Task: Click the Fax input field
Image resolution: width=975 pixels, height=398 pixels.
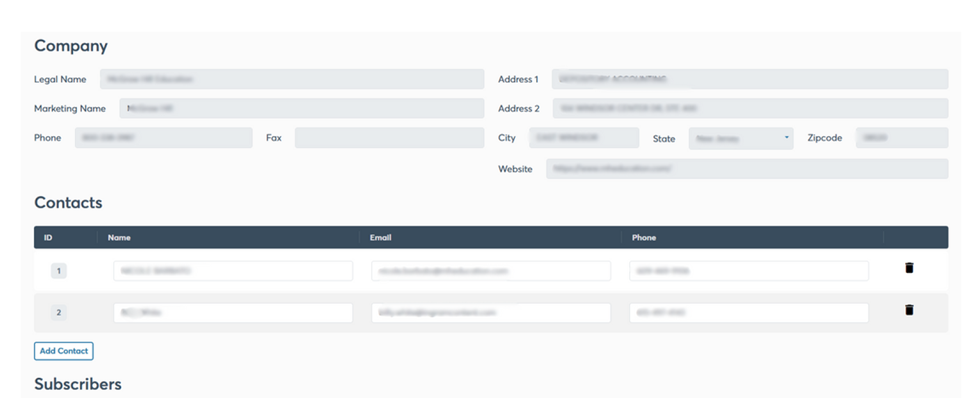Action: (x=389, y=137)
